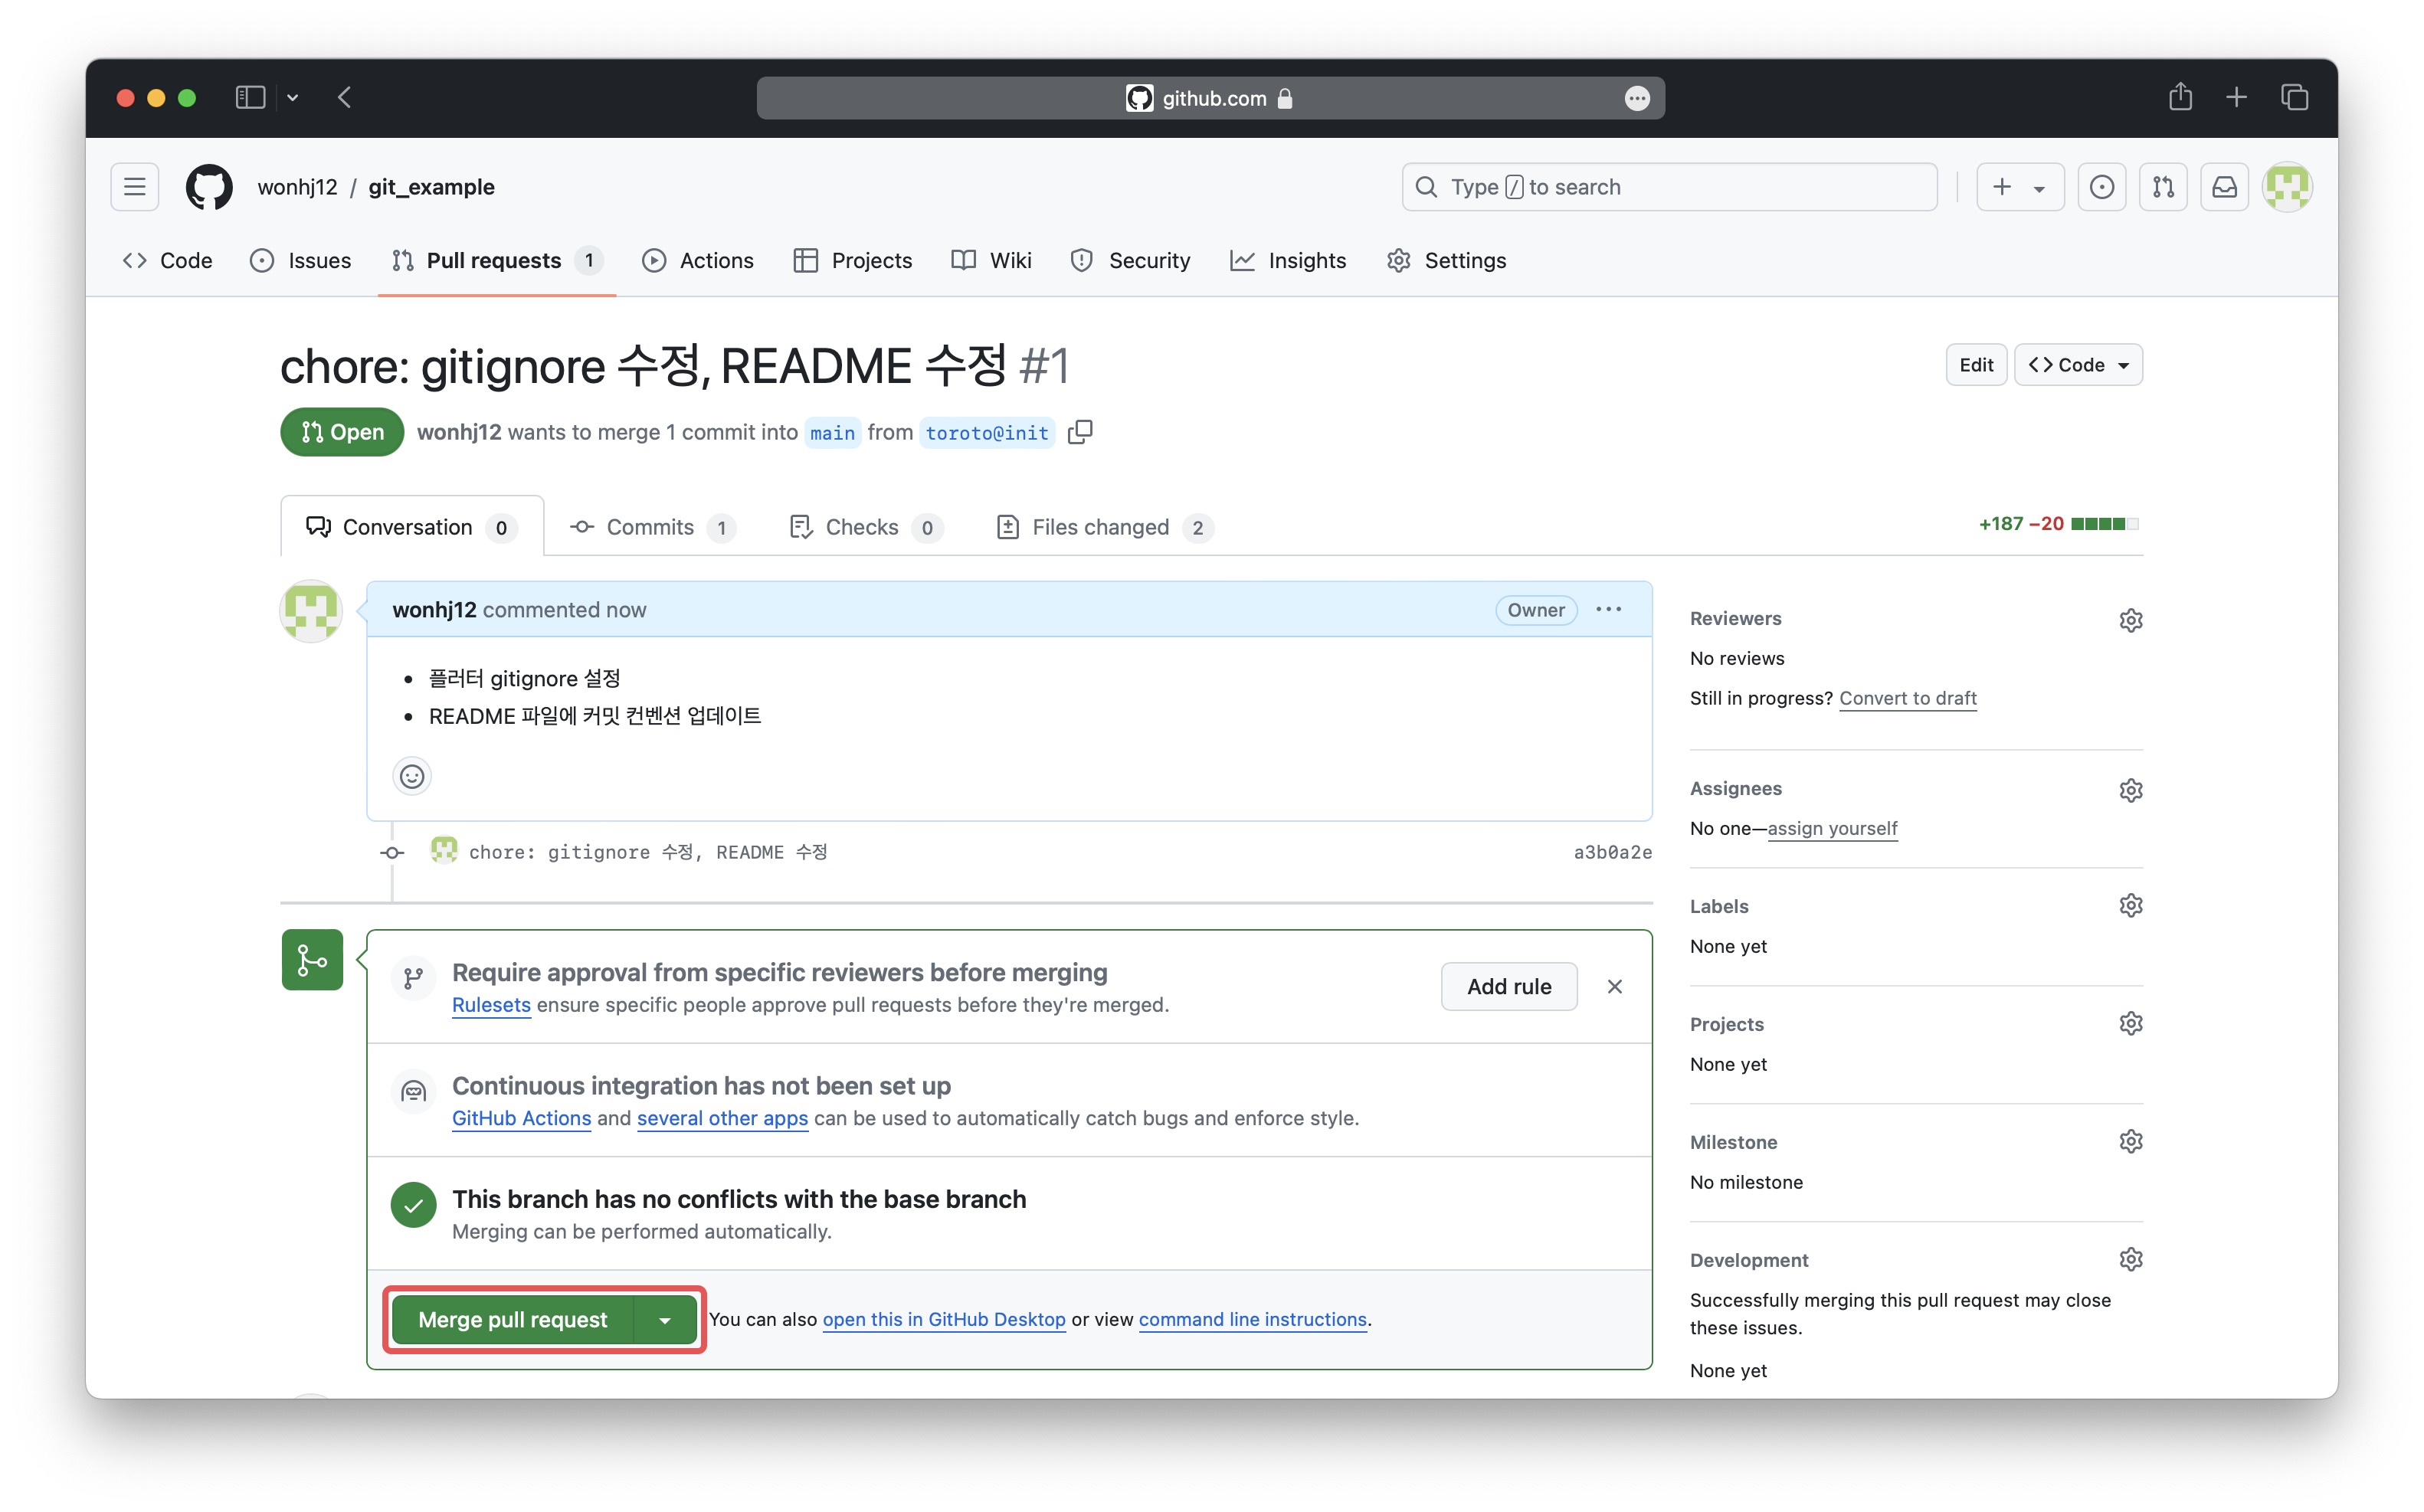Open comment options three-dot menu
Image resolution: width=2424 pixels, height=1512 pixels.
[1608, 610]
